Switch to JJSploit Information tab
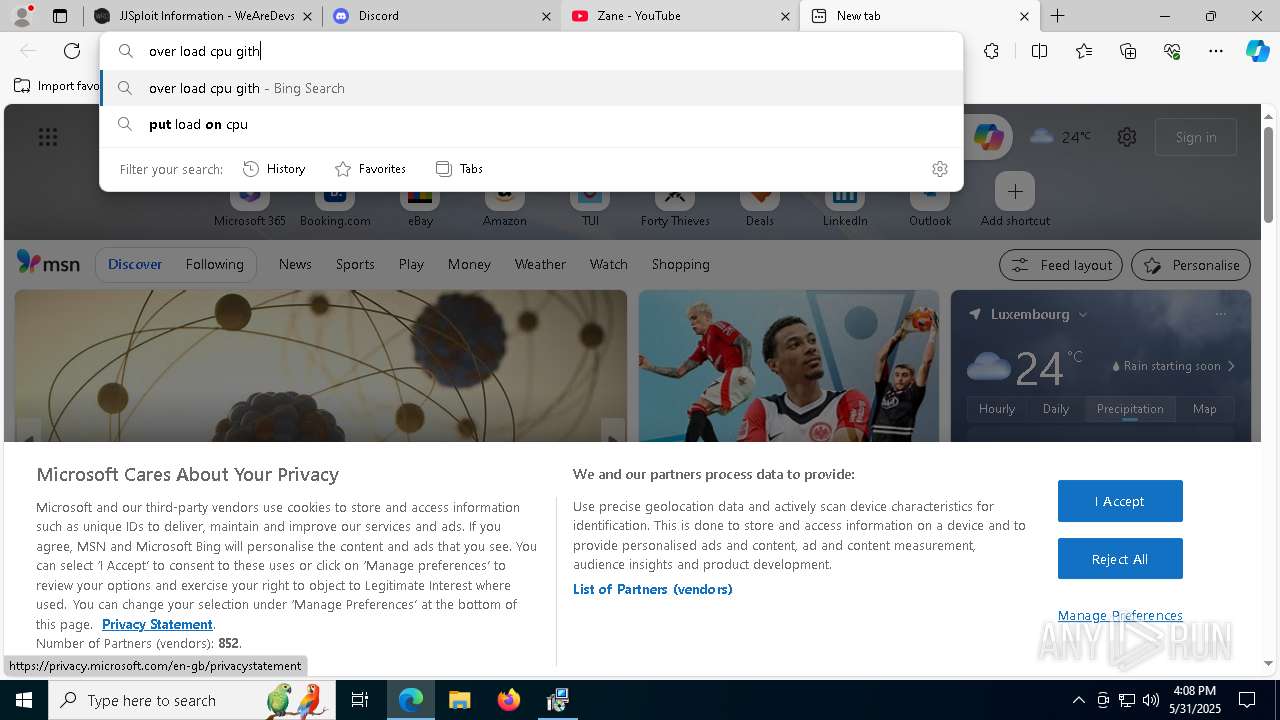Viewport: 1280px width, 720px height. (202, 16)
